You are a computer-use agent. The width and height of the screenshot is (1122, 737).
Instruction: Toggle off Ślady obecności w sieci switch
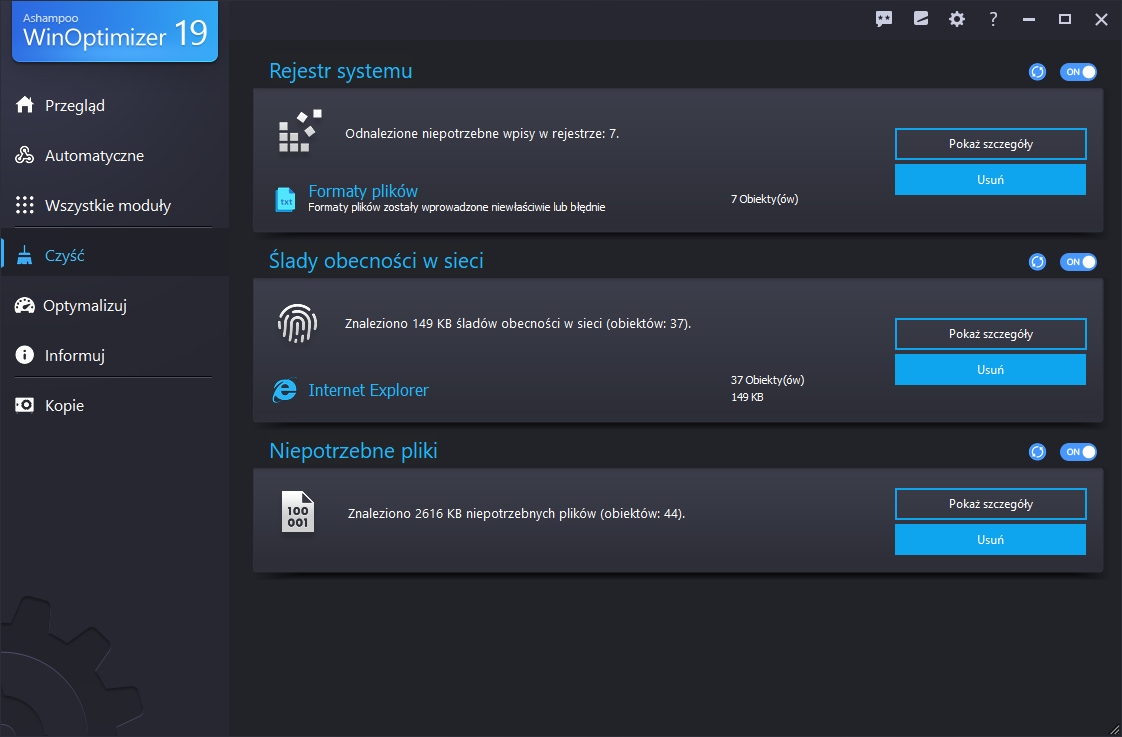click(1078, 262)
